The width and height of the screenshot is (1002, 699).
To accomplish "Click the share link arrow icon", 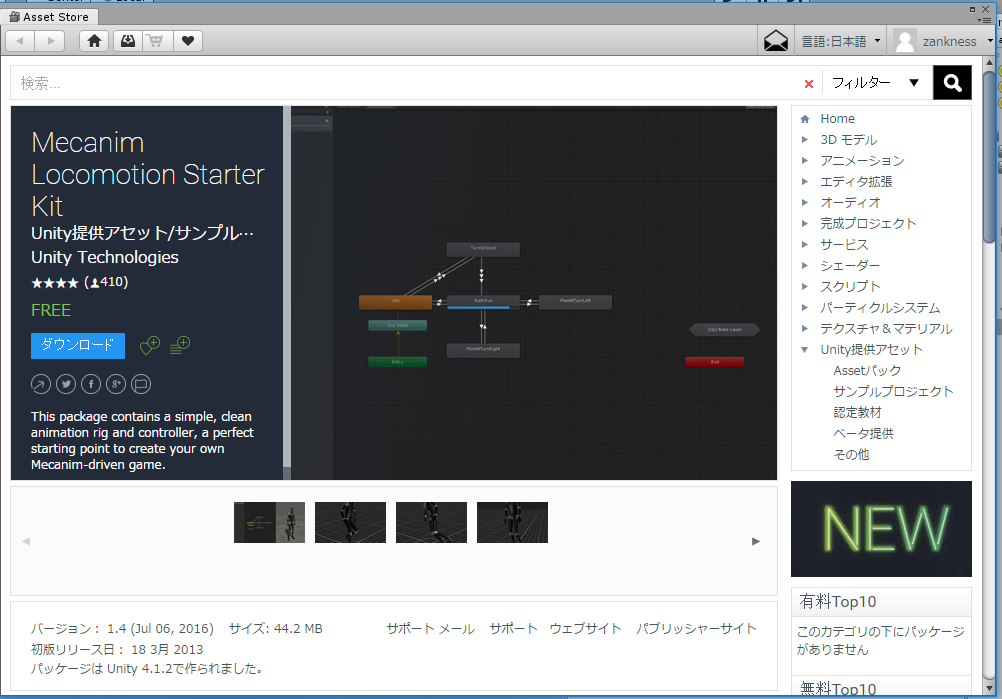I will [41, 384].
